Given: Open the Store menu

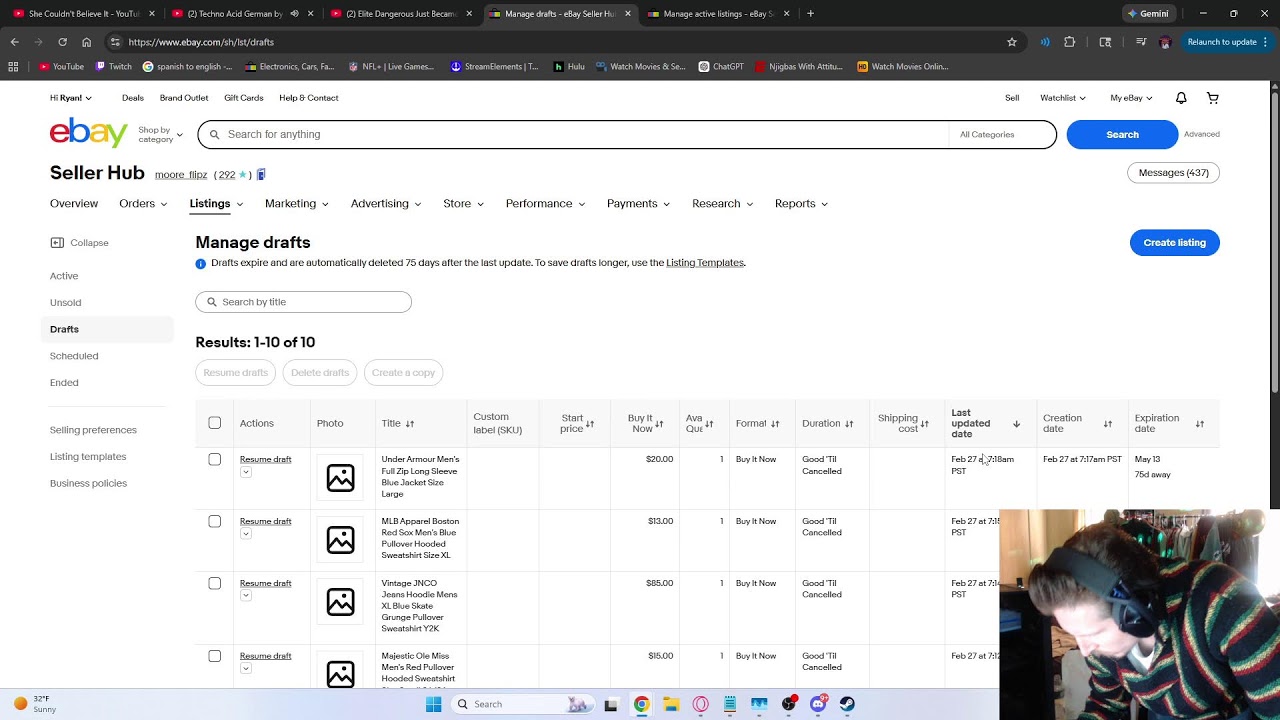Looking at the screenshot, I should pos(464,204).
